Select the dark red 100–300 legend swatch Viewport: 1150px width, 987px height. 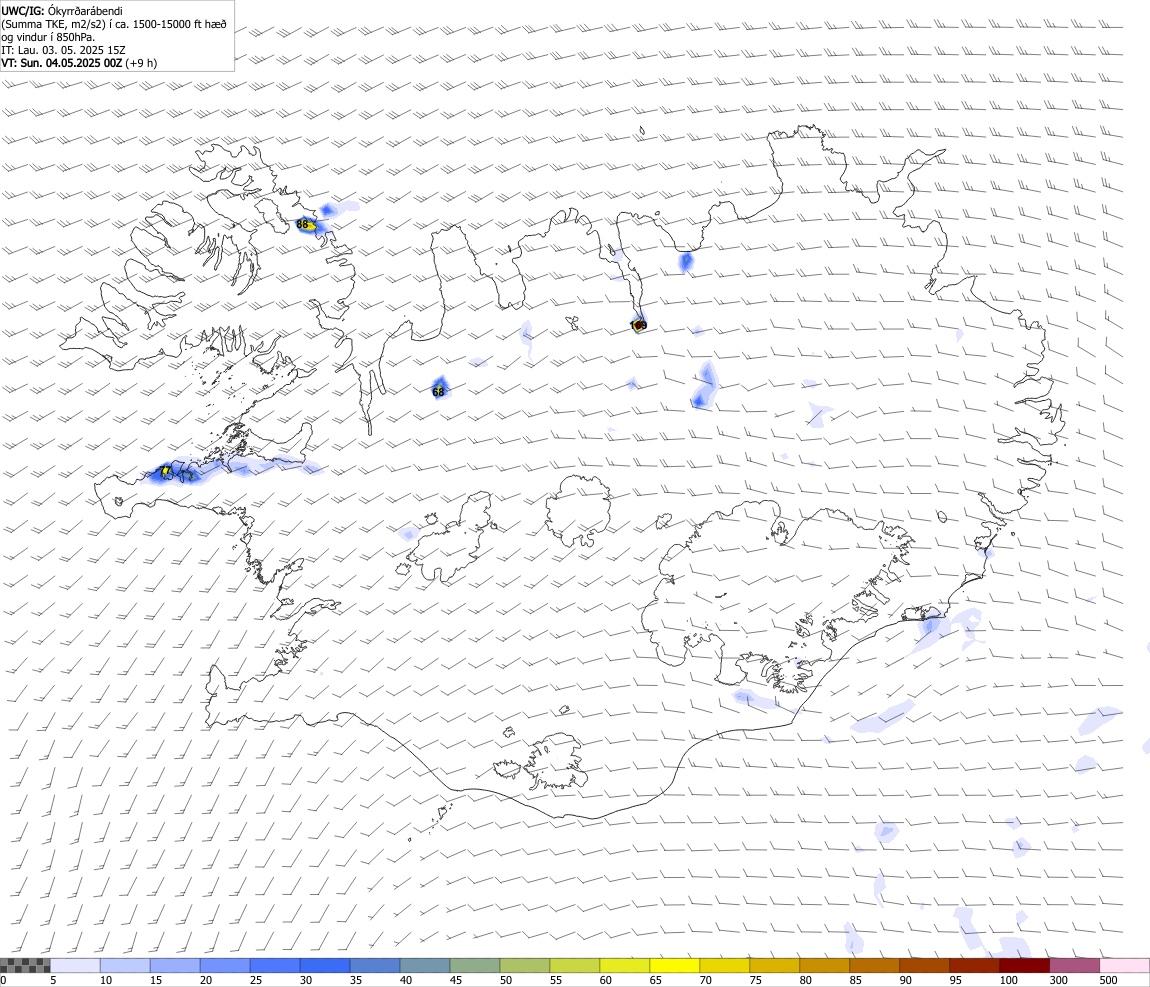pyautogui.click(x=1025, y=966)
